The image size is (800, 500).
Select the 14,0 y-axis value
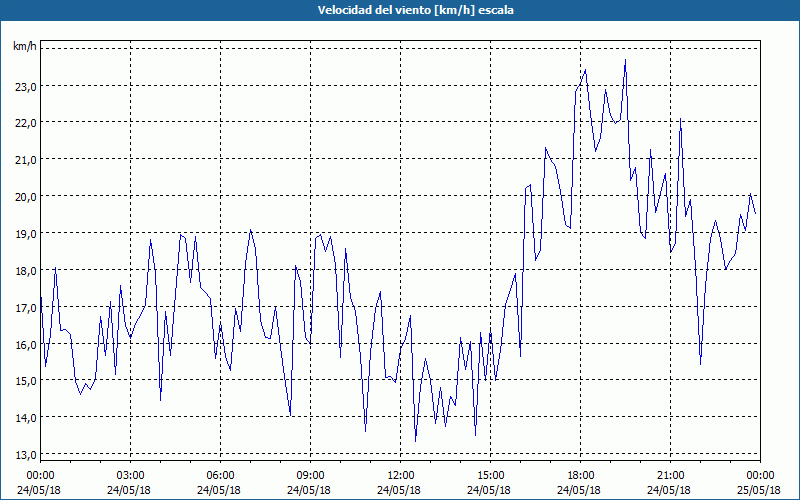click(x=27, y=418)
